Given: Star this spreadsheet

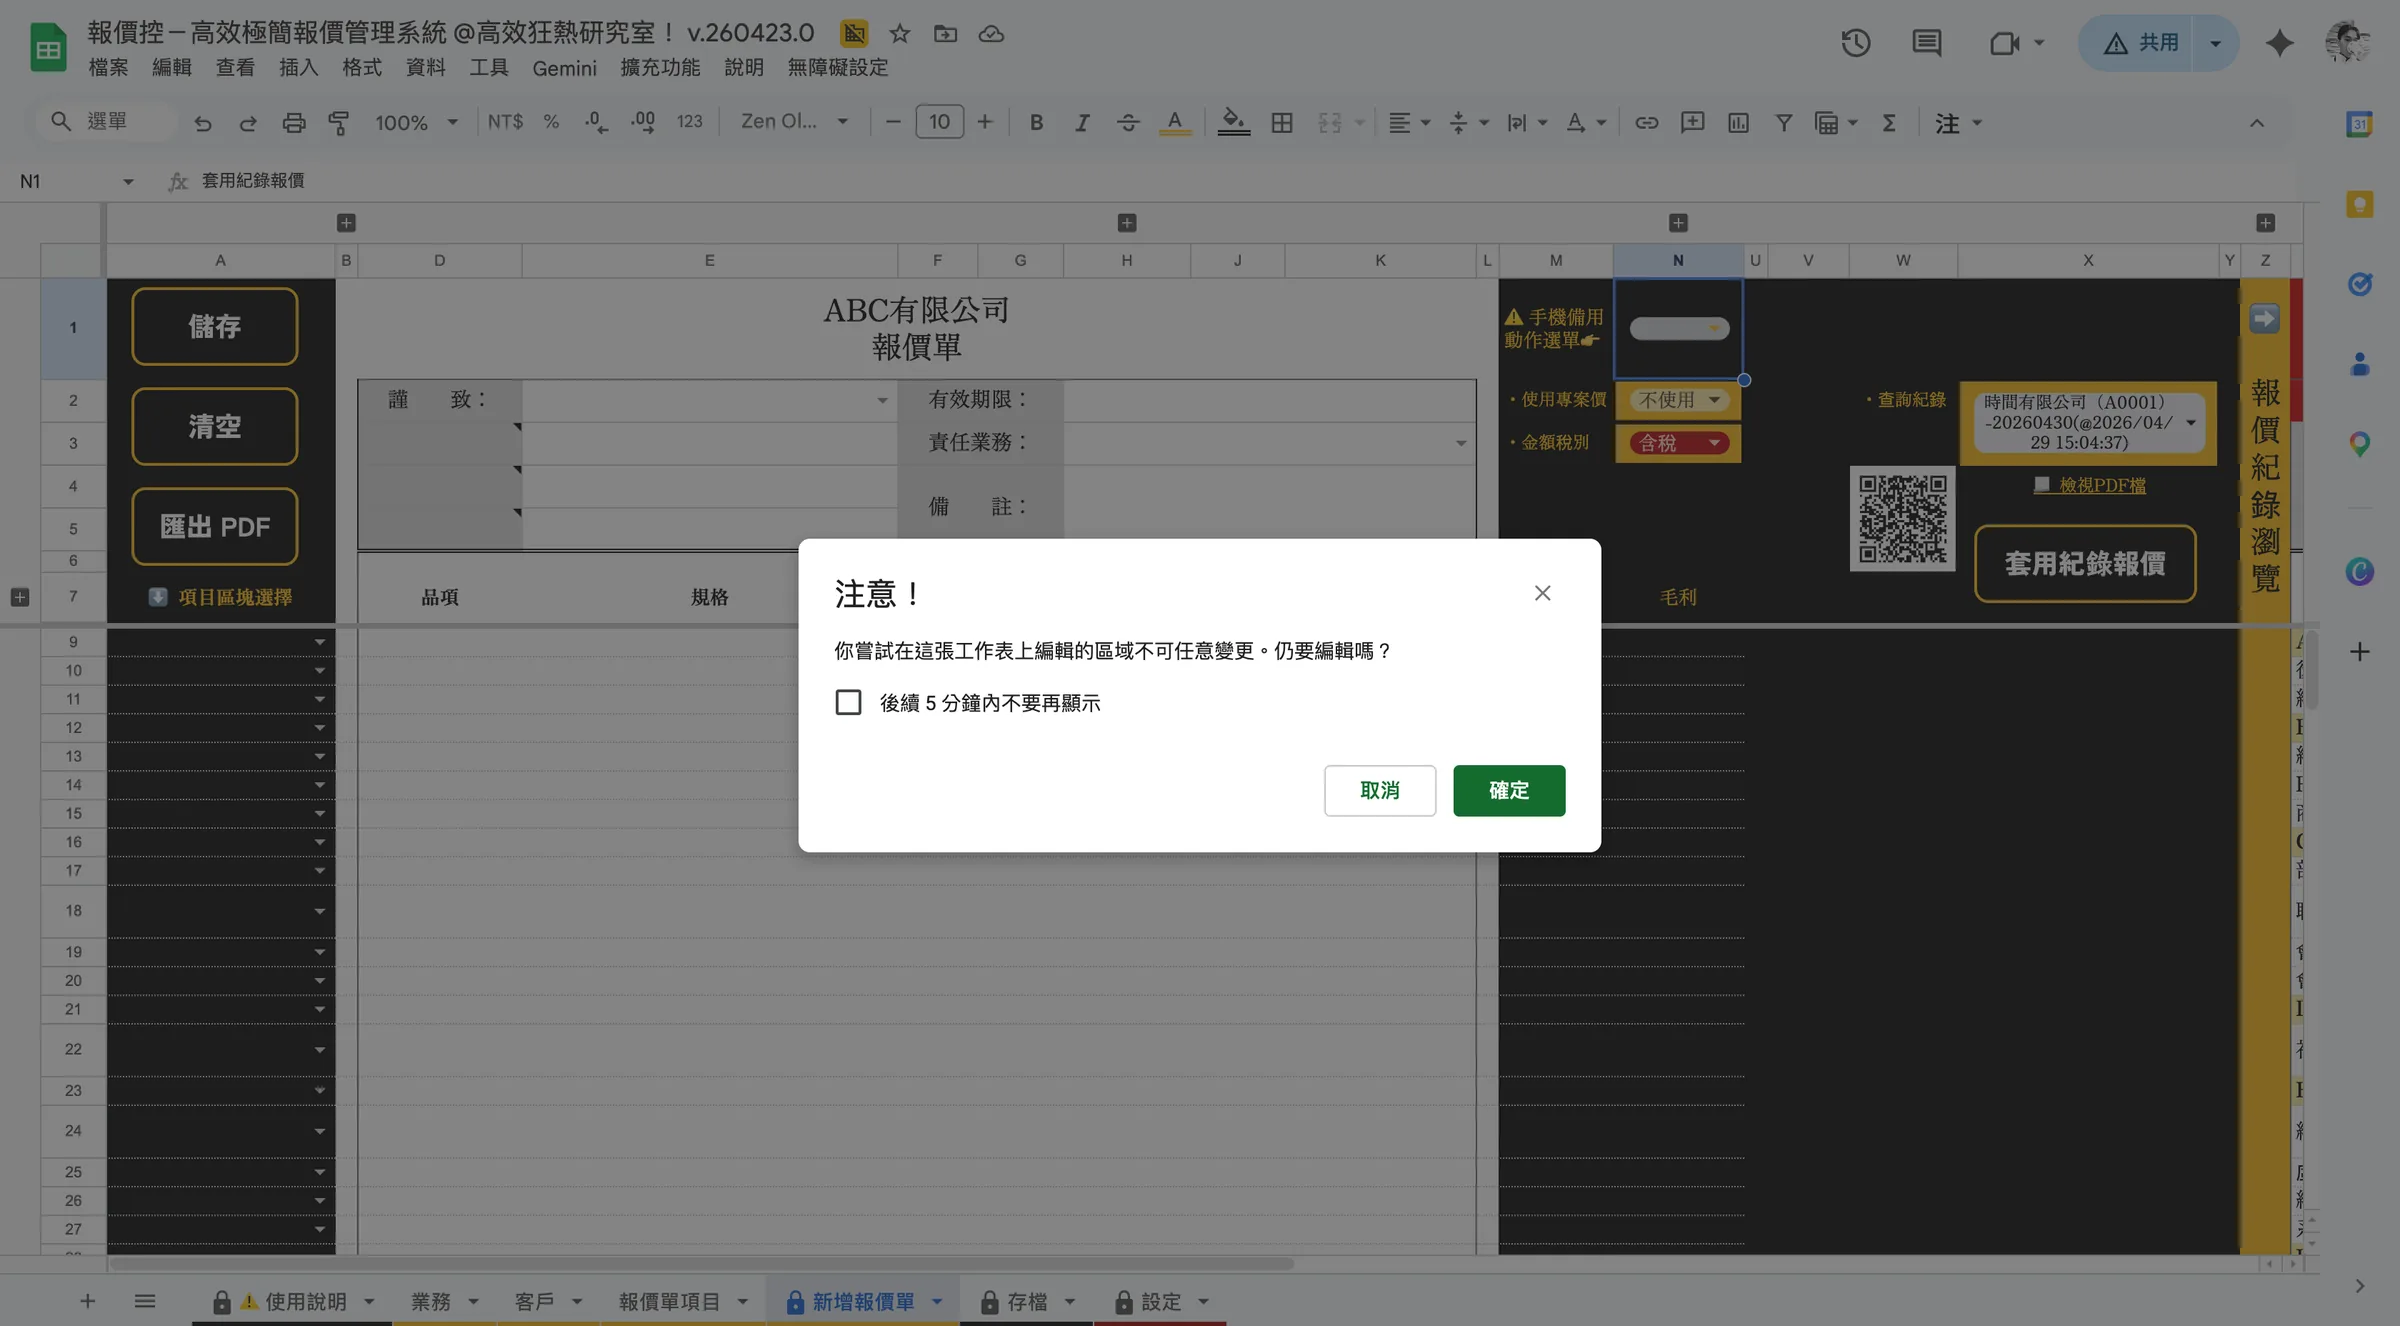Looking at the screenshot, I should click(899, 33).
